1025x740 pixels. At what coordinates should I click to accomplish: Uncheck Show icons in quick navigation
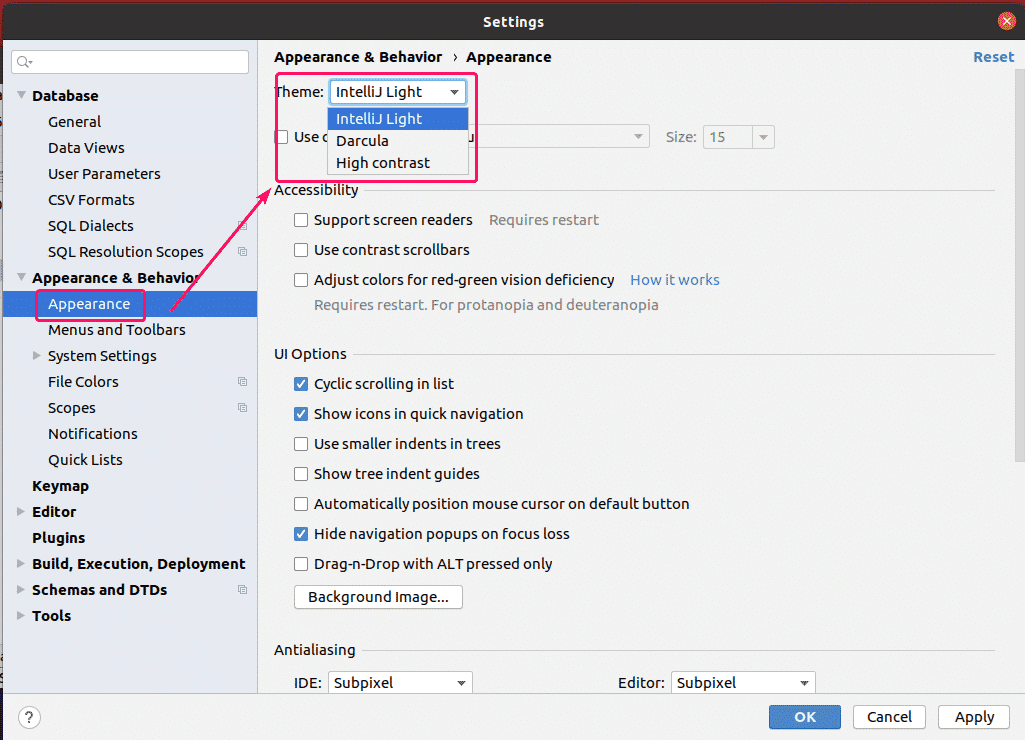click(301, 414)
